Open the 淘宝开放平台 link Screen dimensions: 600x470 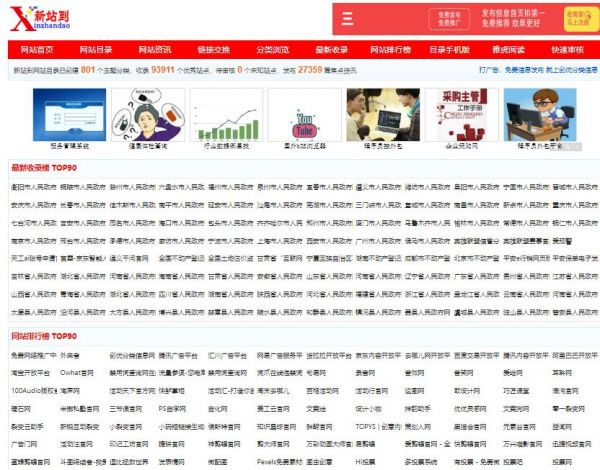coord(31,373)
